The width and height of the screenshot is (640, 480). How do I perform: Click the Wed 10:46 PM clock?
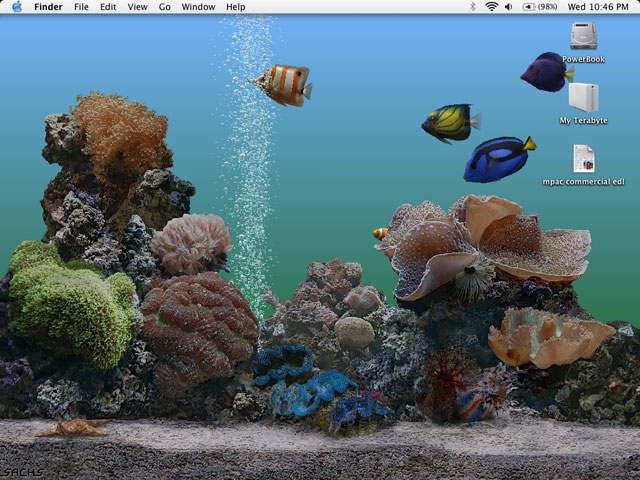click(596, 7)
